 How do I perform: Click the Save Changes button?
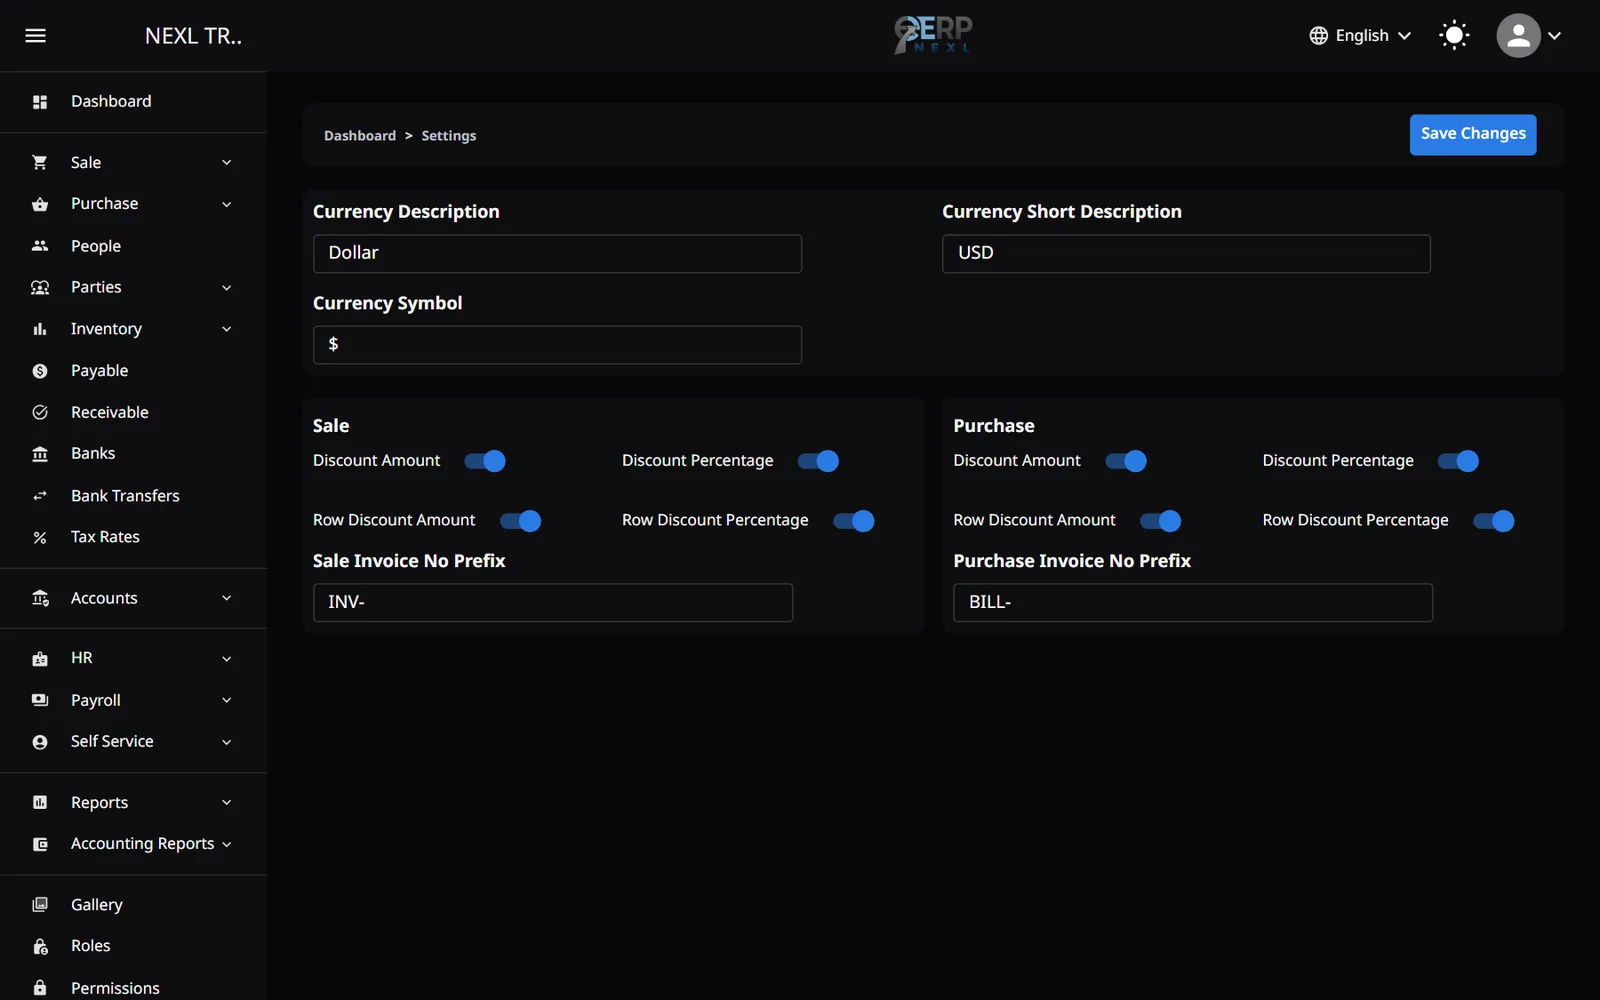tap(1473, 134)
